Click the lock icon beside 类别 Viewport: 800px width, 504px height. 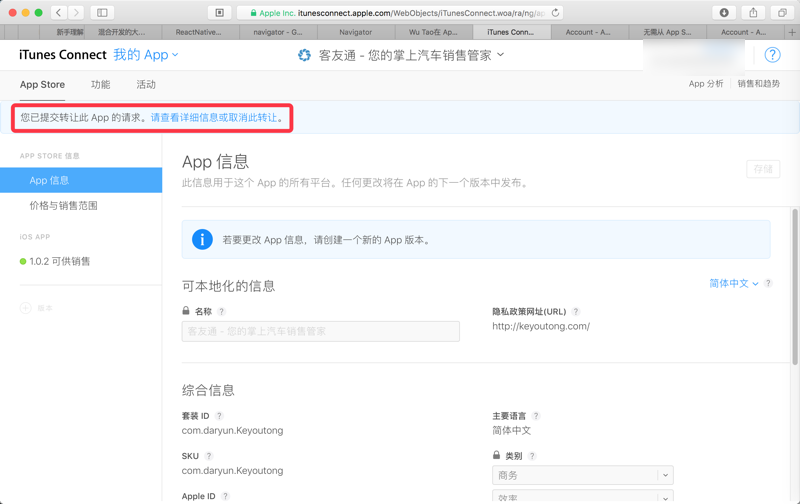[x=496, y=455]
